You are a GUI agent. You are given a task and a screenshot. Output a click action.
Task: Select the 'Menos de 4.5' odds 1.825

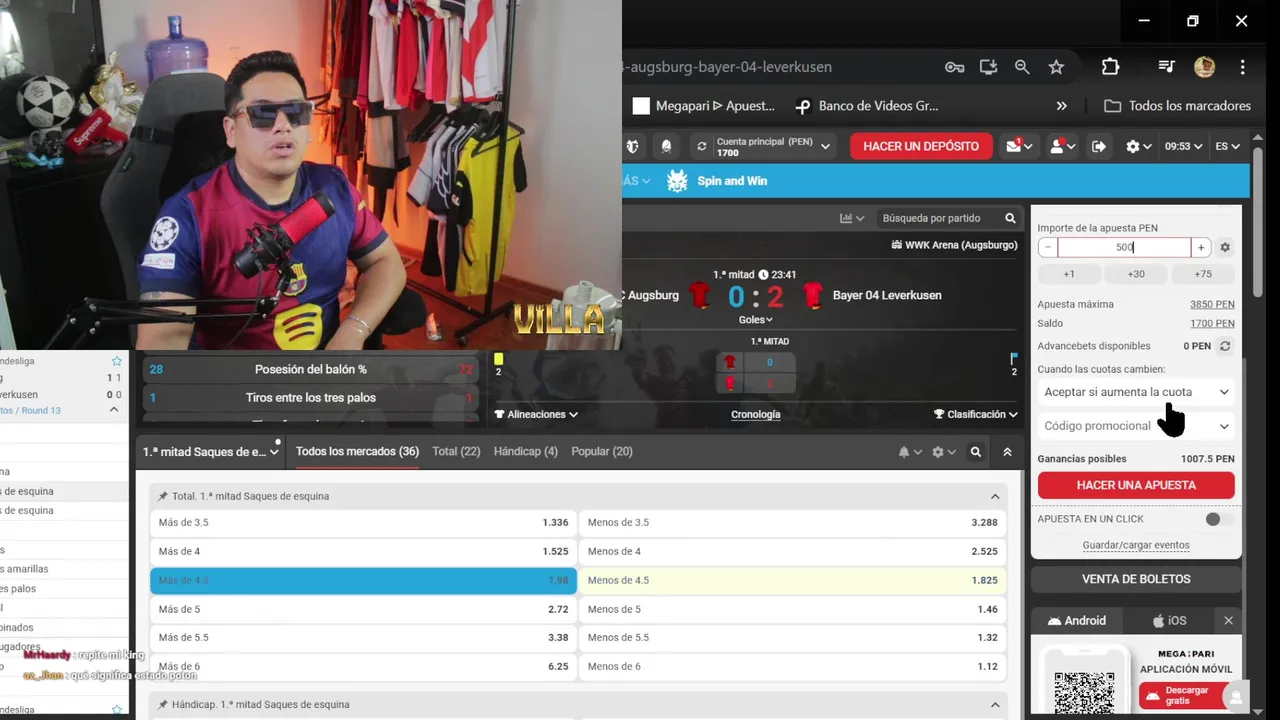(793, 580)
